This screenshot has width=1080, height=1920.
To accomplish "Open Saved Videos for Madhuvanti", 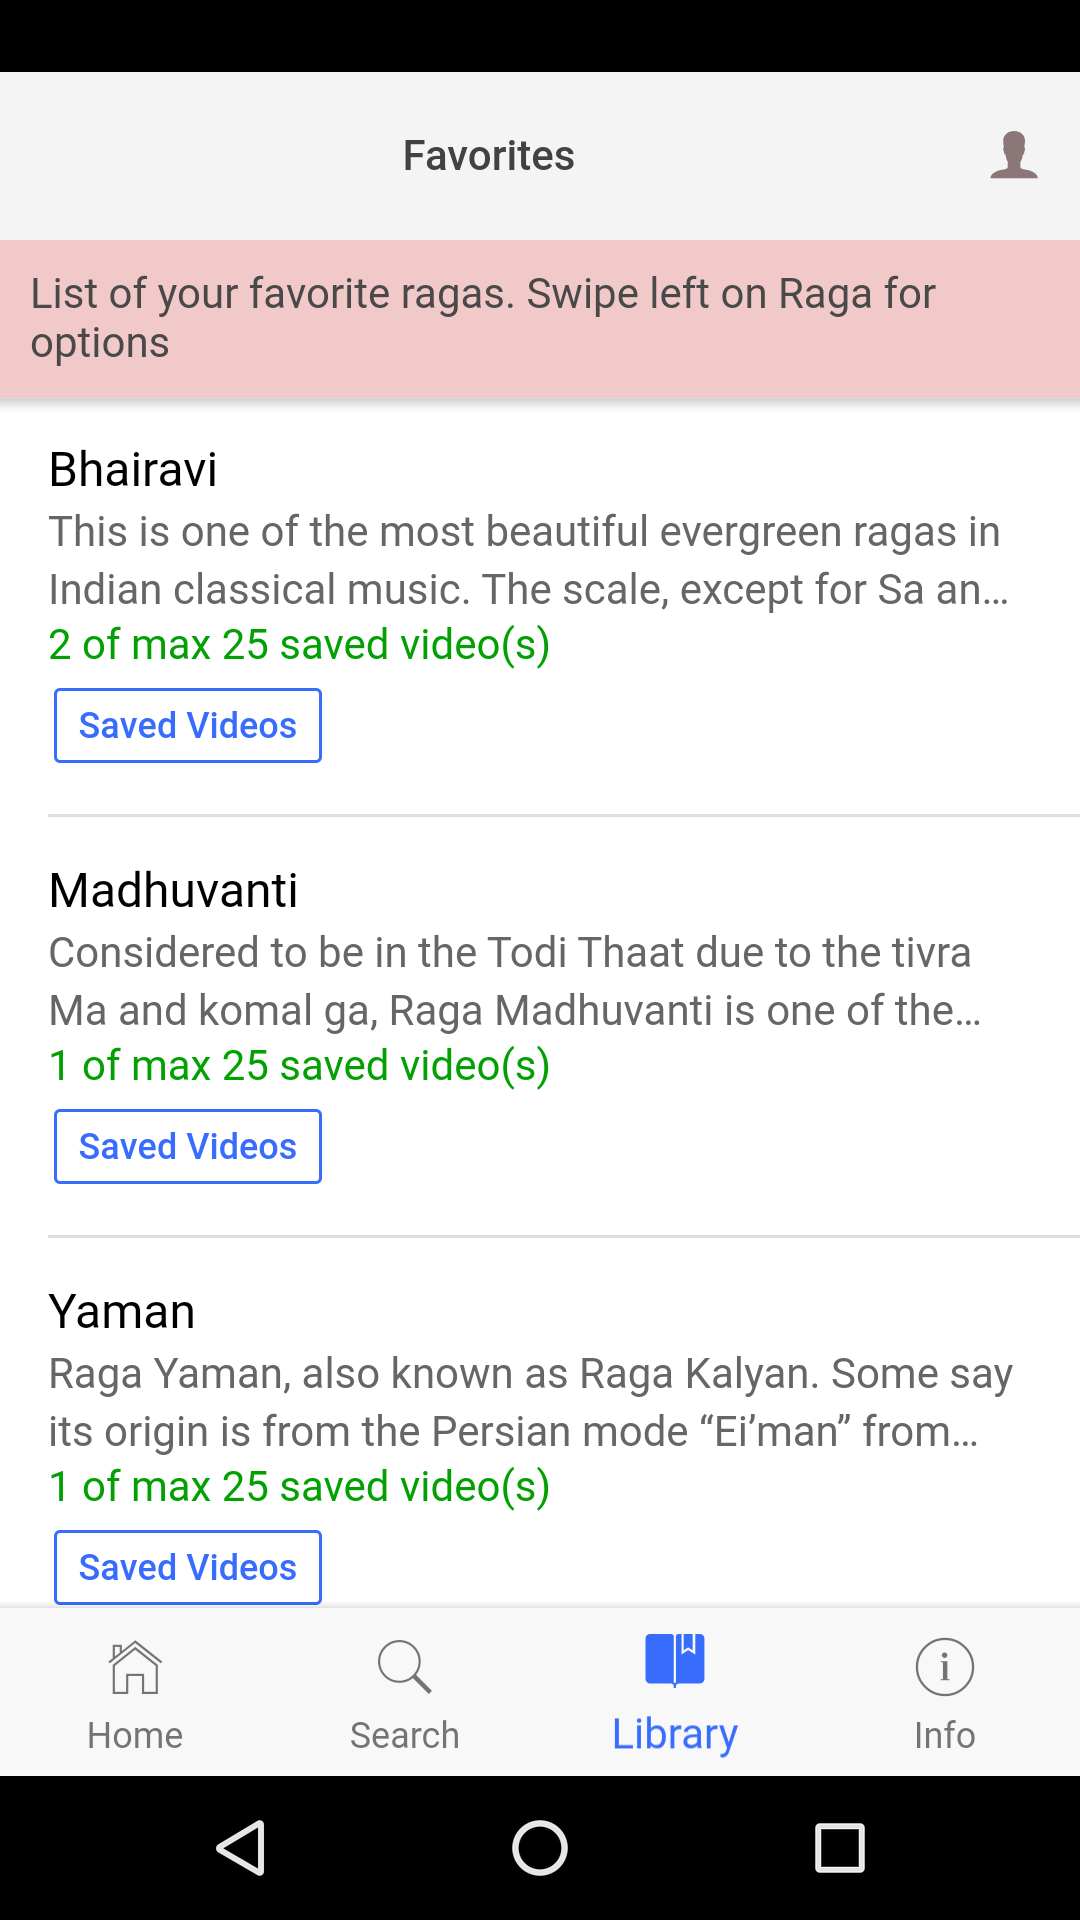I will [x=188, y=1146].
